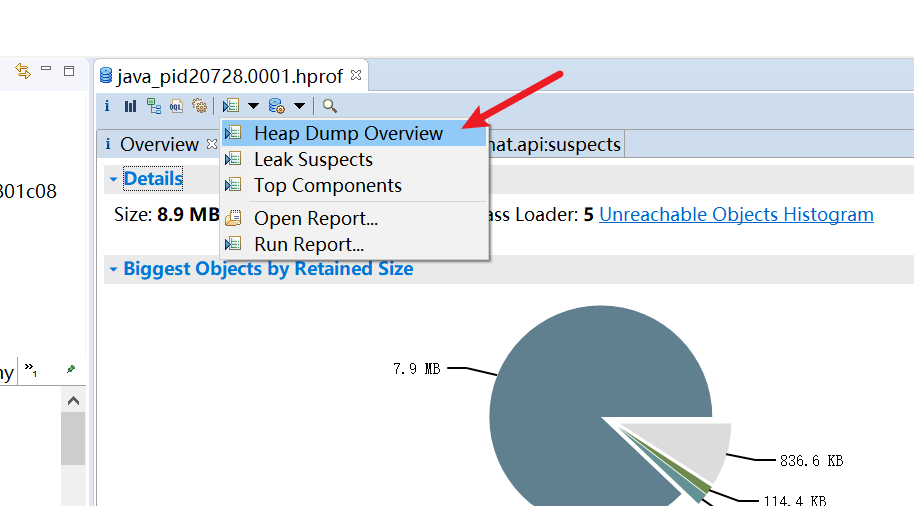914x506 pixels.
Task: Open the OQL query editor icon
Action: (176, 106)
